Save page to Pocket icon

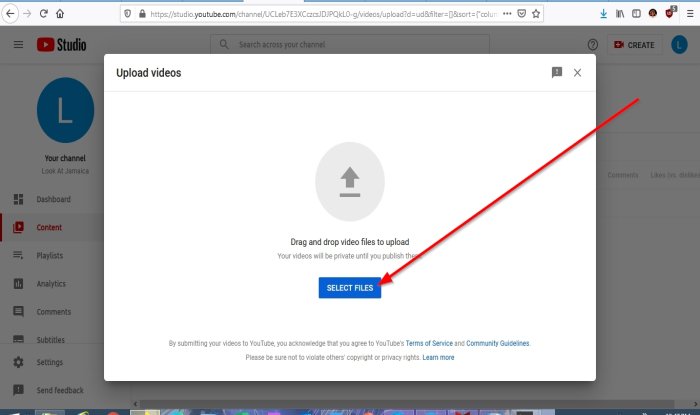[x=521, y=14]
